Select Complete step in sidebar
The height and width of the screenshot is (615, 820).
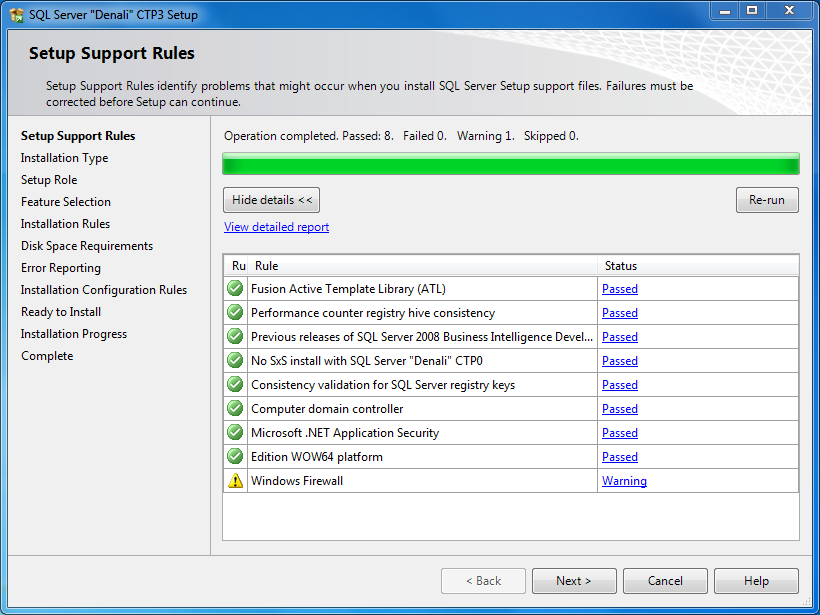47,356
